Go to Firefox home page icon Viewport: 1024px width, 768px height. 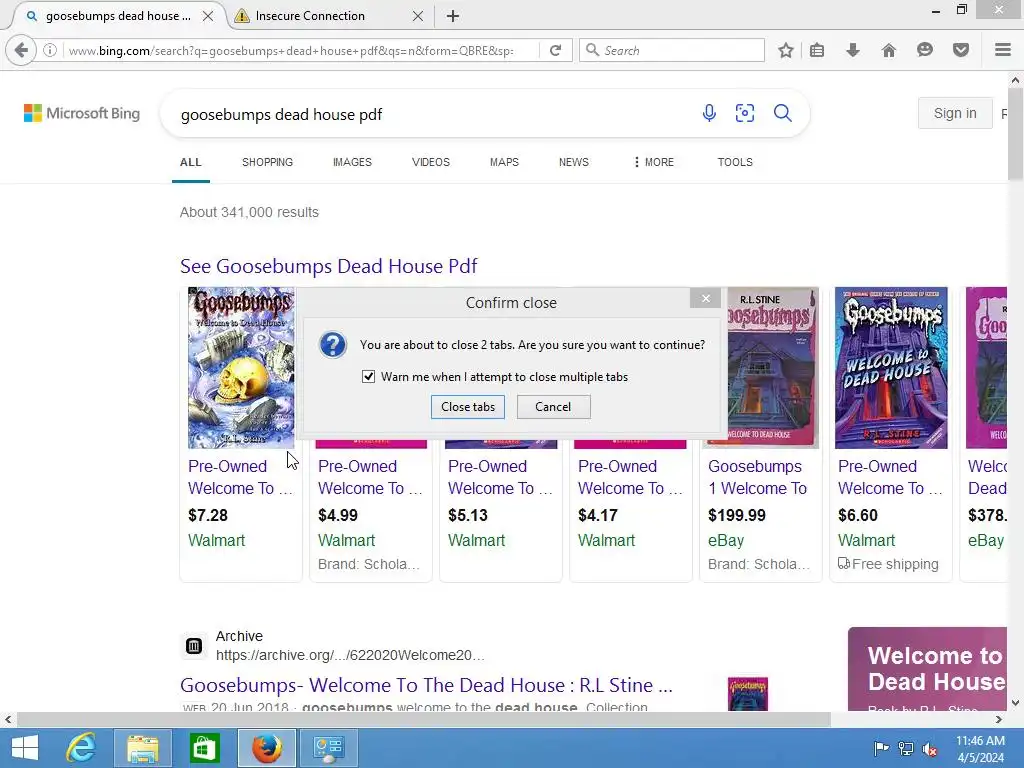[x=889, y=50]
